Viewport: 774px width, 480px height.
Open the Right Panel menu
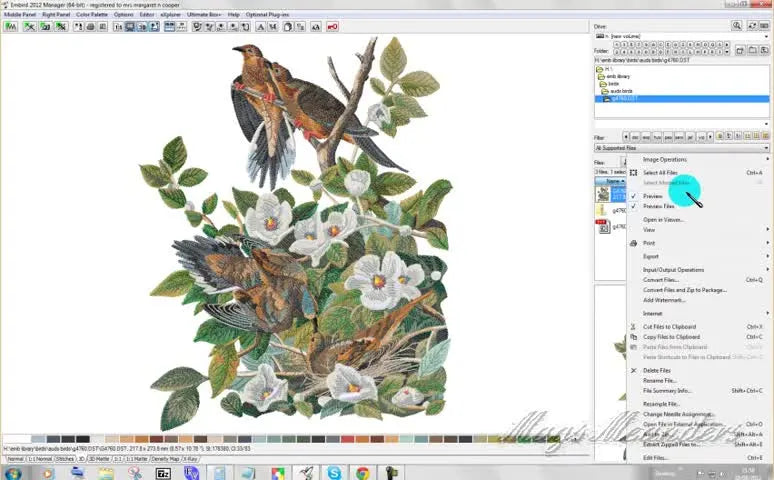56,15
